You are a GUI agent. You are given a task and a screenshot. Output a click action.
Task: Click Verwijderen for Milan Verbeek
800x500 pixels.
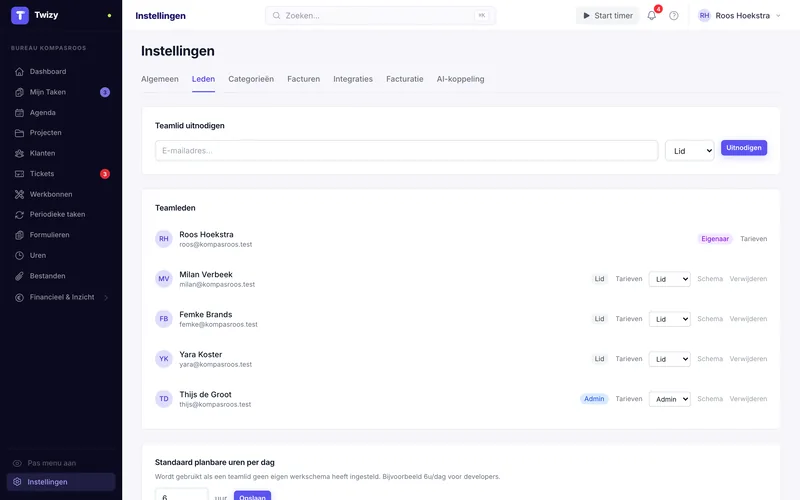pyautogui.click(x=748, y=279)
